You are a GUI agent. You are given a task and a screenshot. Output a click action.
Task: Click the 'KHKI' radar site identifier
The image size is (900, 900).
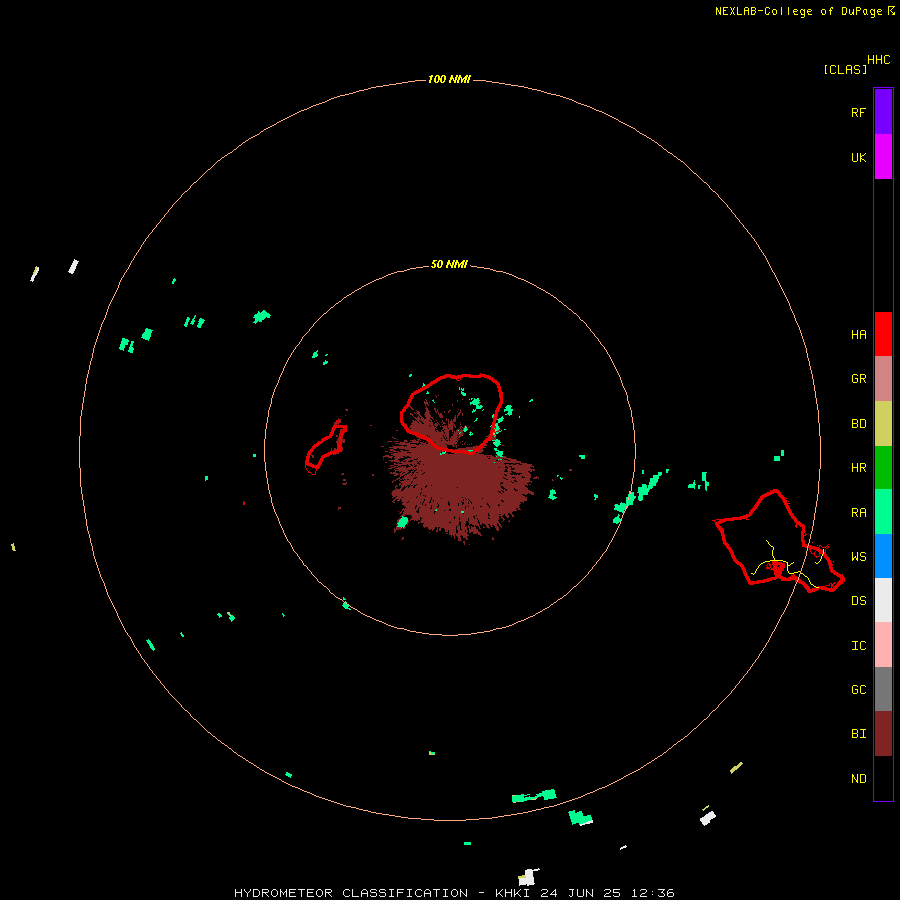513,893
